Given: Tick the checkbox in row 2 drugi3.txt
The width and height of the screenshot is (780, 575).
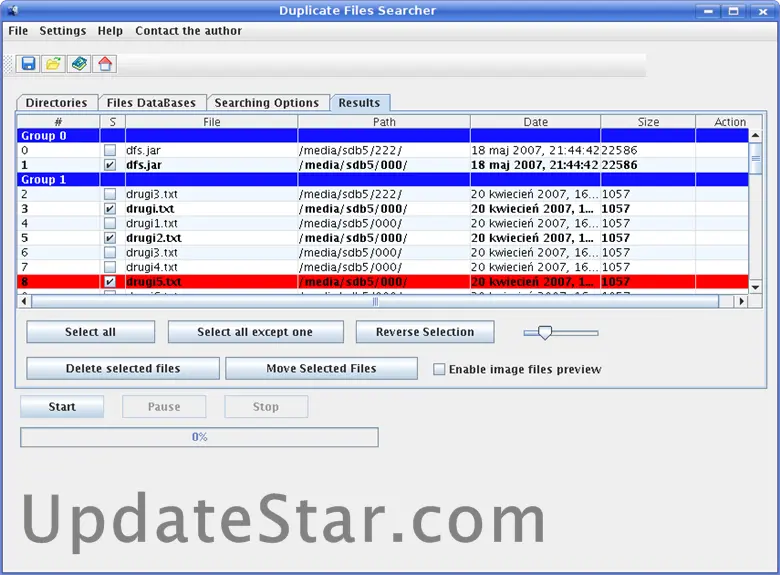Looking at the screenshot, I should [x=110, y=194].
